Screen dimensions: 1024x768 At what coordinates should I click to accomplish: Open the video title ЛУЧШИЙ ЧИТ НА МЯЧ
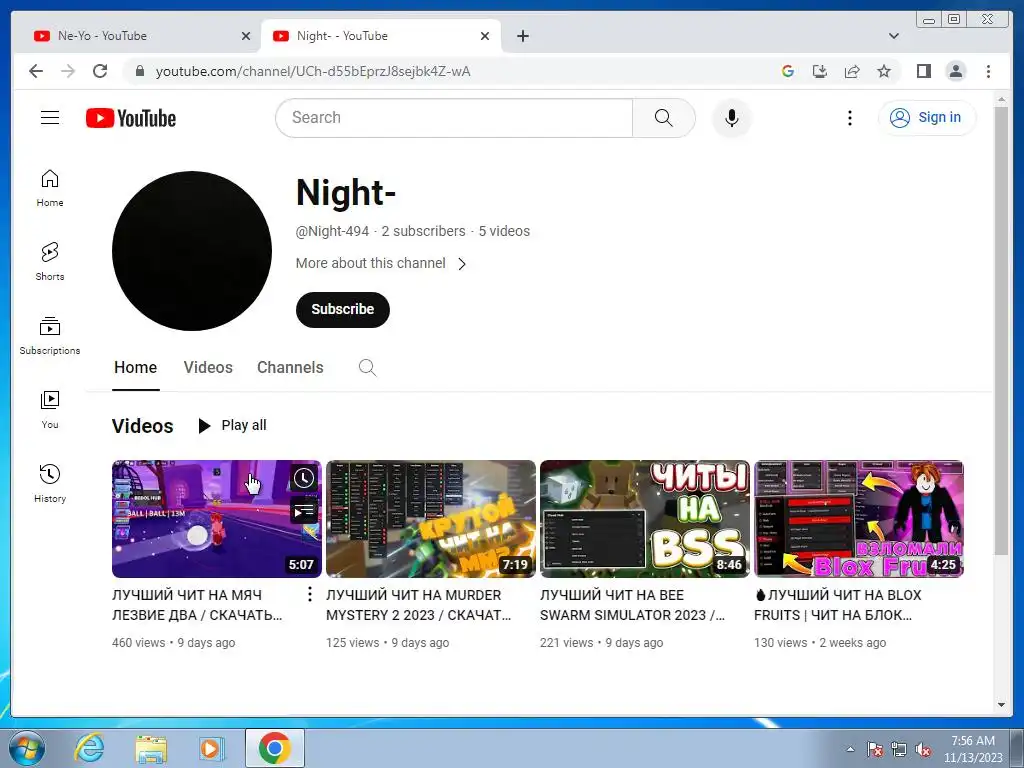click(x=197, y=605)
